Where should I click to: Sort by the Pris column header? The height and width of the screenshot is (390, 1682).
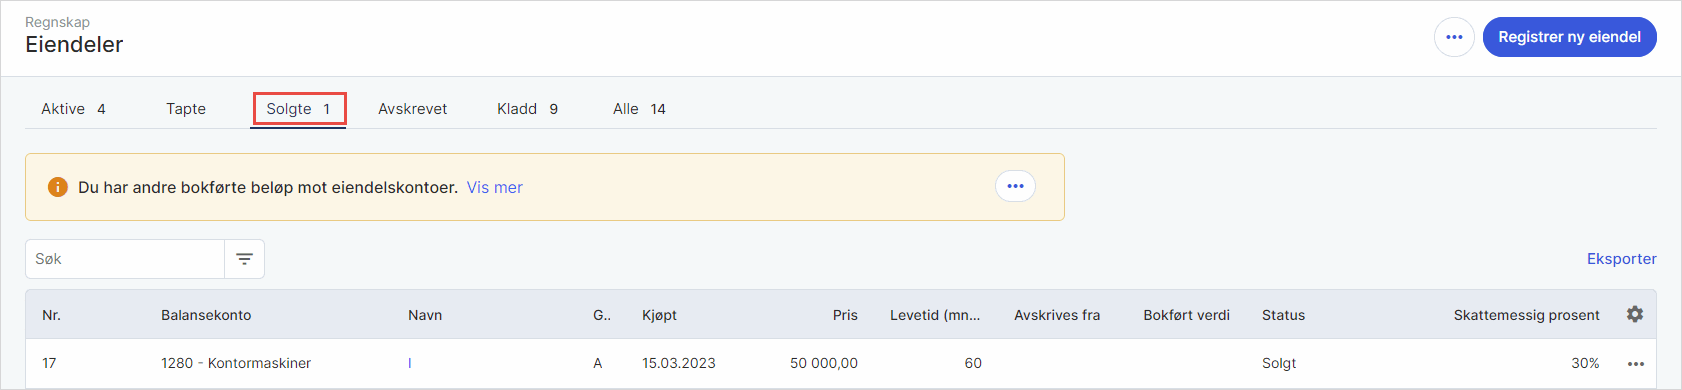point(845,315)
